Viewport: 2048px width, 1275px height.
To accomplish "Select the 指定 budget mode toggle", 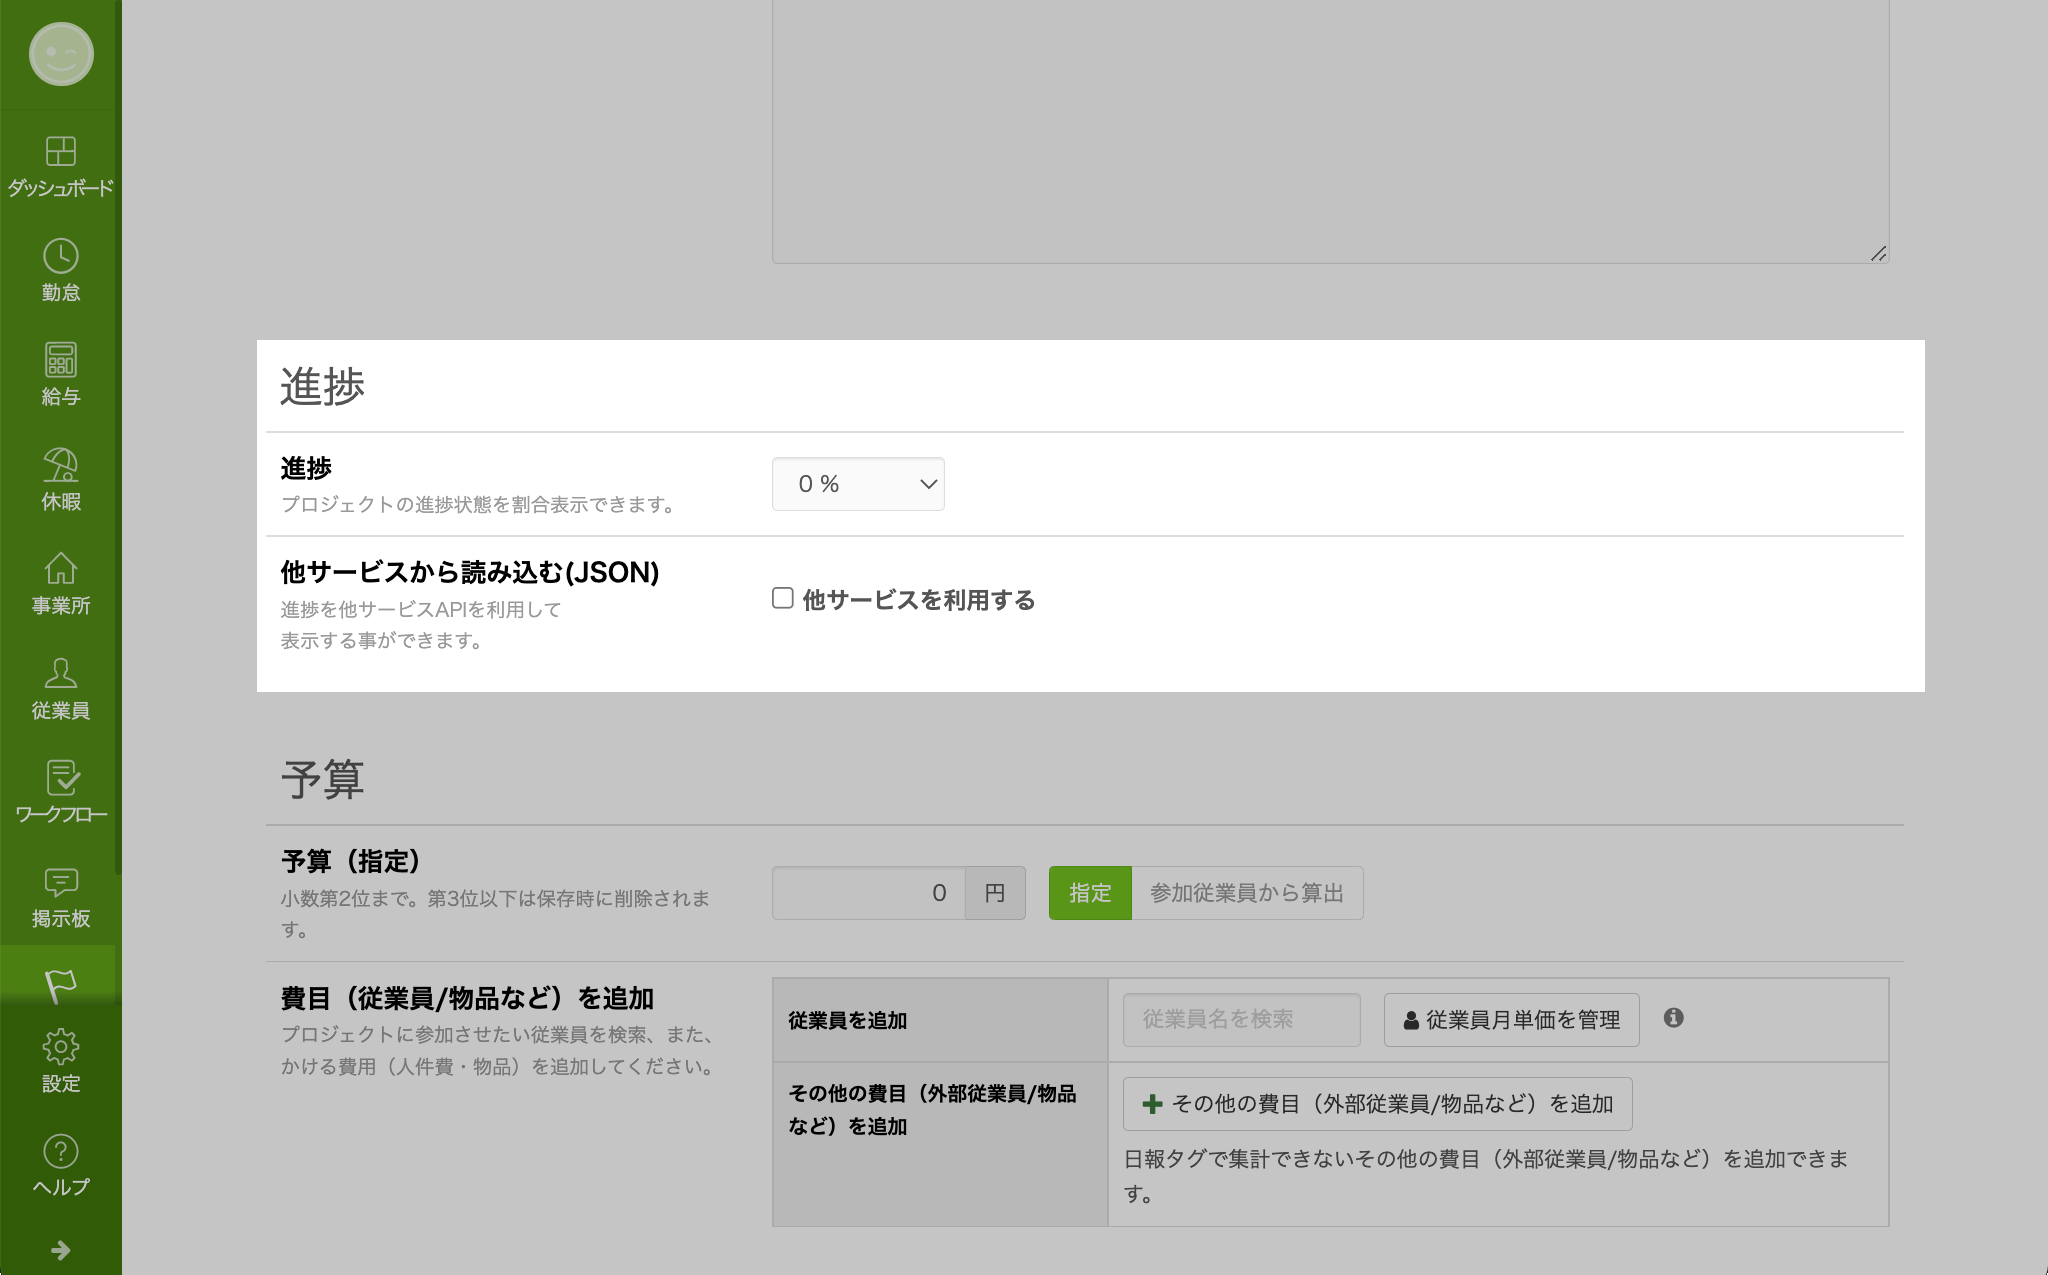I will [x=1089, y=893].
